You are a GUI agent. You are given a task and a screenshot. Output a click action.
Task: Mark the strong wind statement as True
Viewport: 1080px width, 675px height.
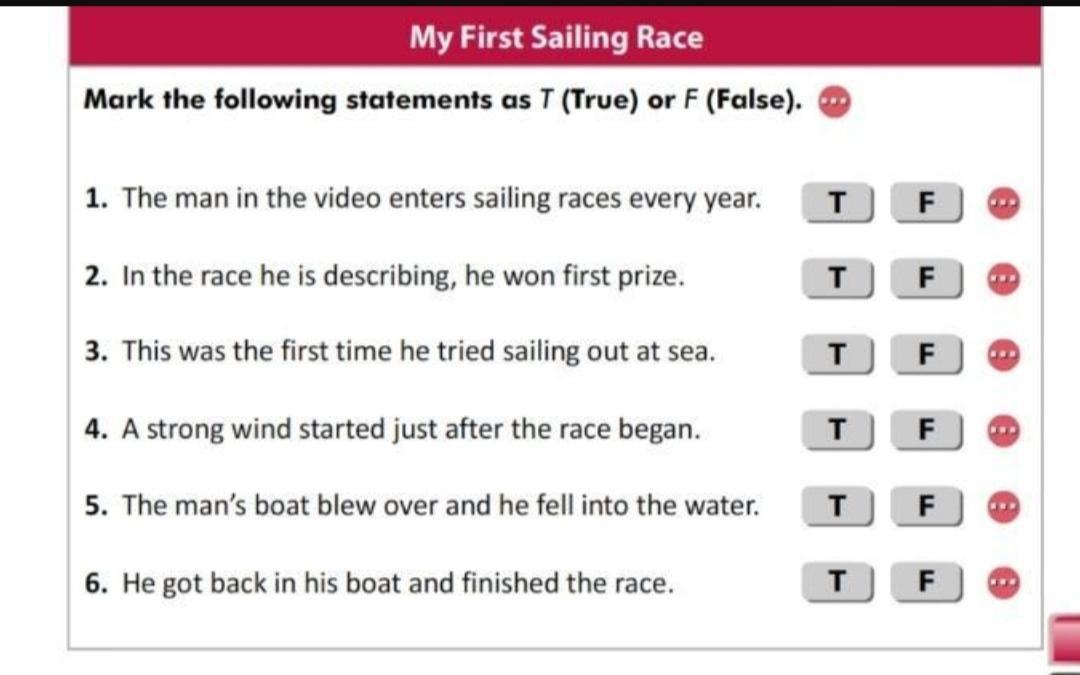(x=838, y=431)
